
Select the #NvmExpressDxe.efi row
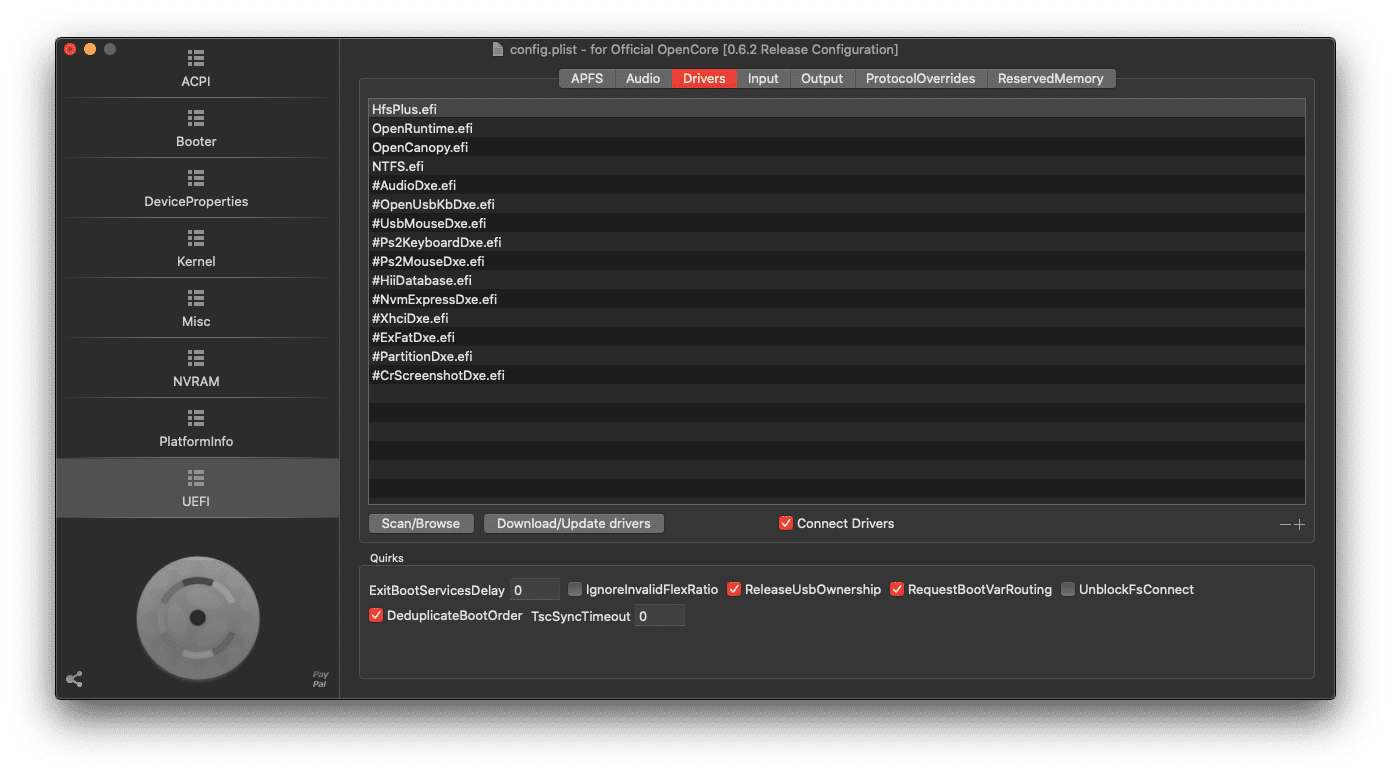coord(837,299)
